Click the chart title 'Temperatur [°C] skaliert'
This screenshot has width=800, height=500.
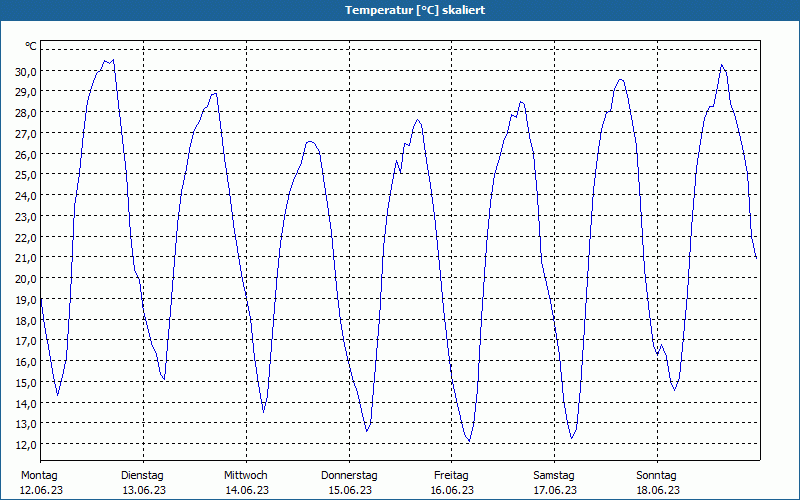tap(415, 10)
